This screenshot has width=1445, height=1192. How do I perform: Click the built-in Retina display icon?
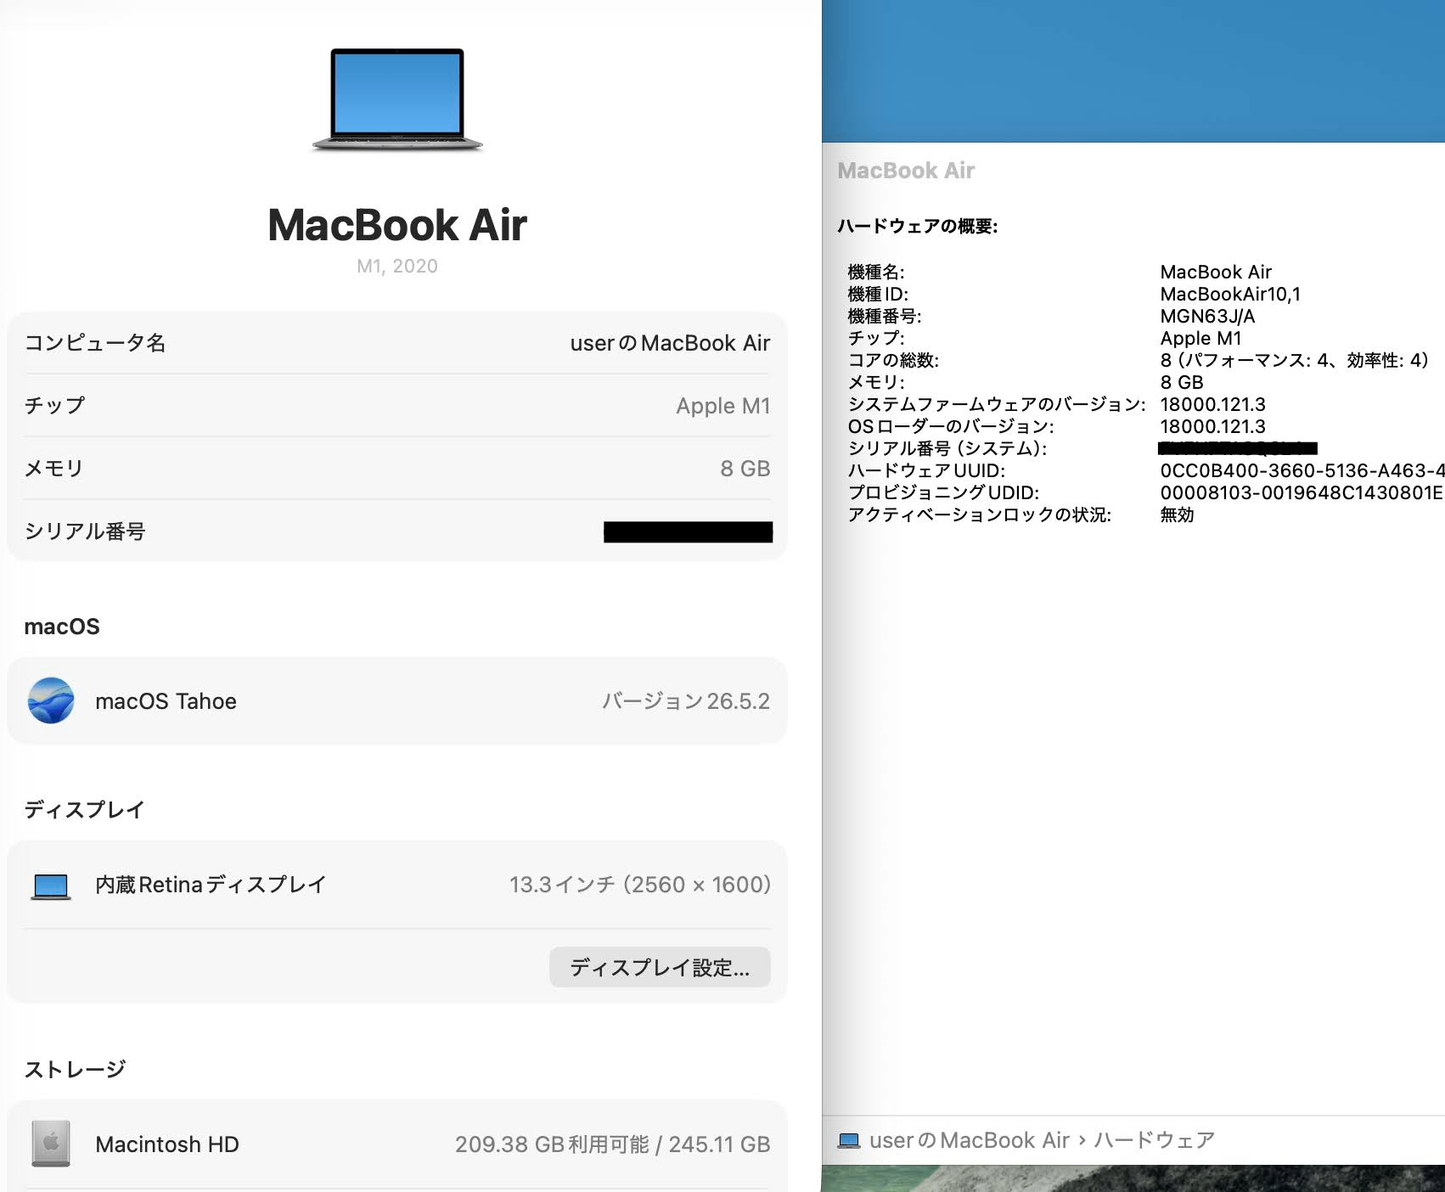point(51,886)
